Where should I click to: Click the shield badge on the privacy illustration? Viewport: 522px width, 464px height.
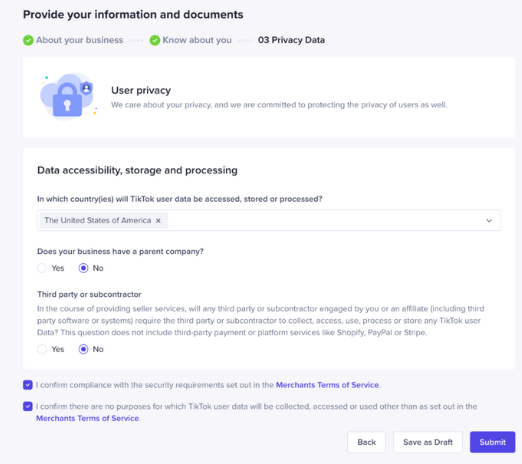(x=86, y=88)
